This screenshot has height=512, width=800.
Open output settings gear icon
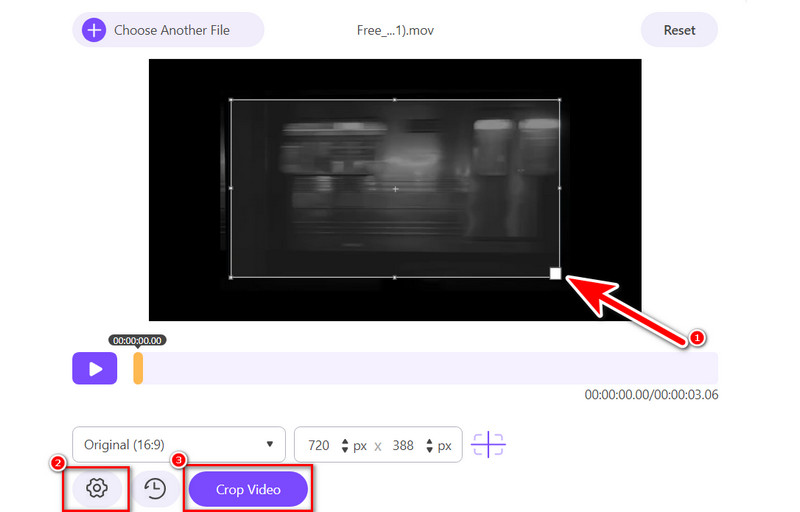(97, 488)
